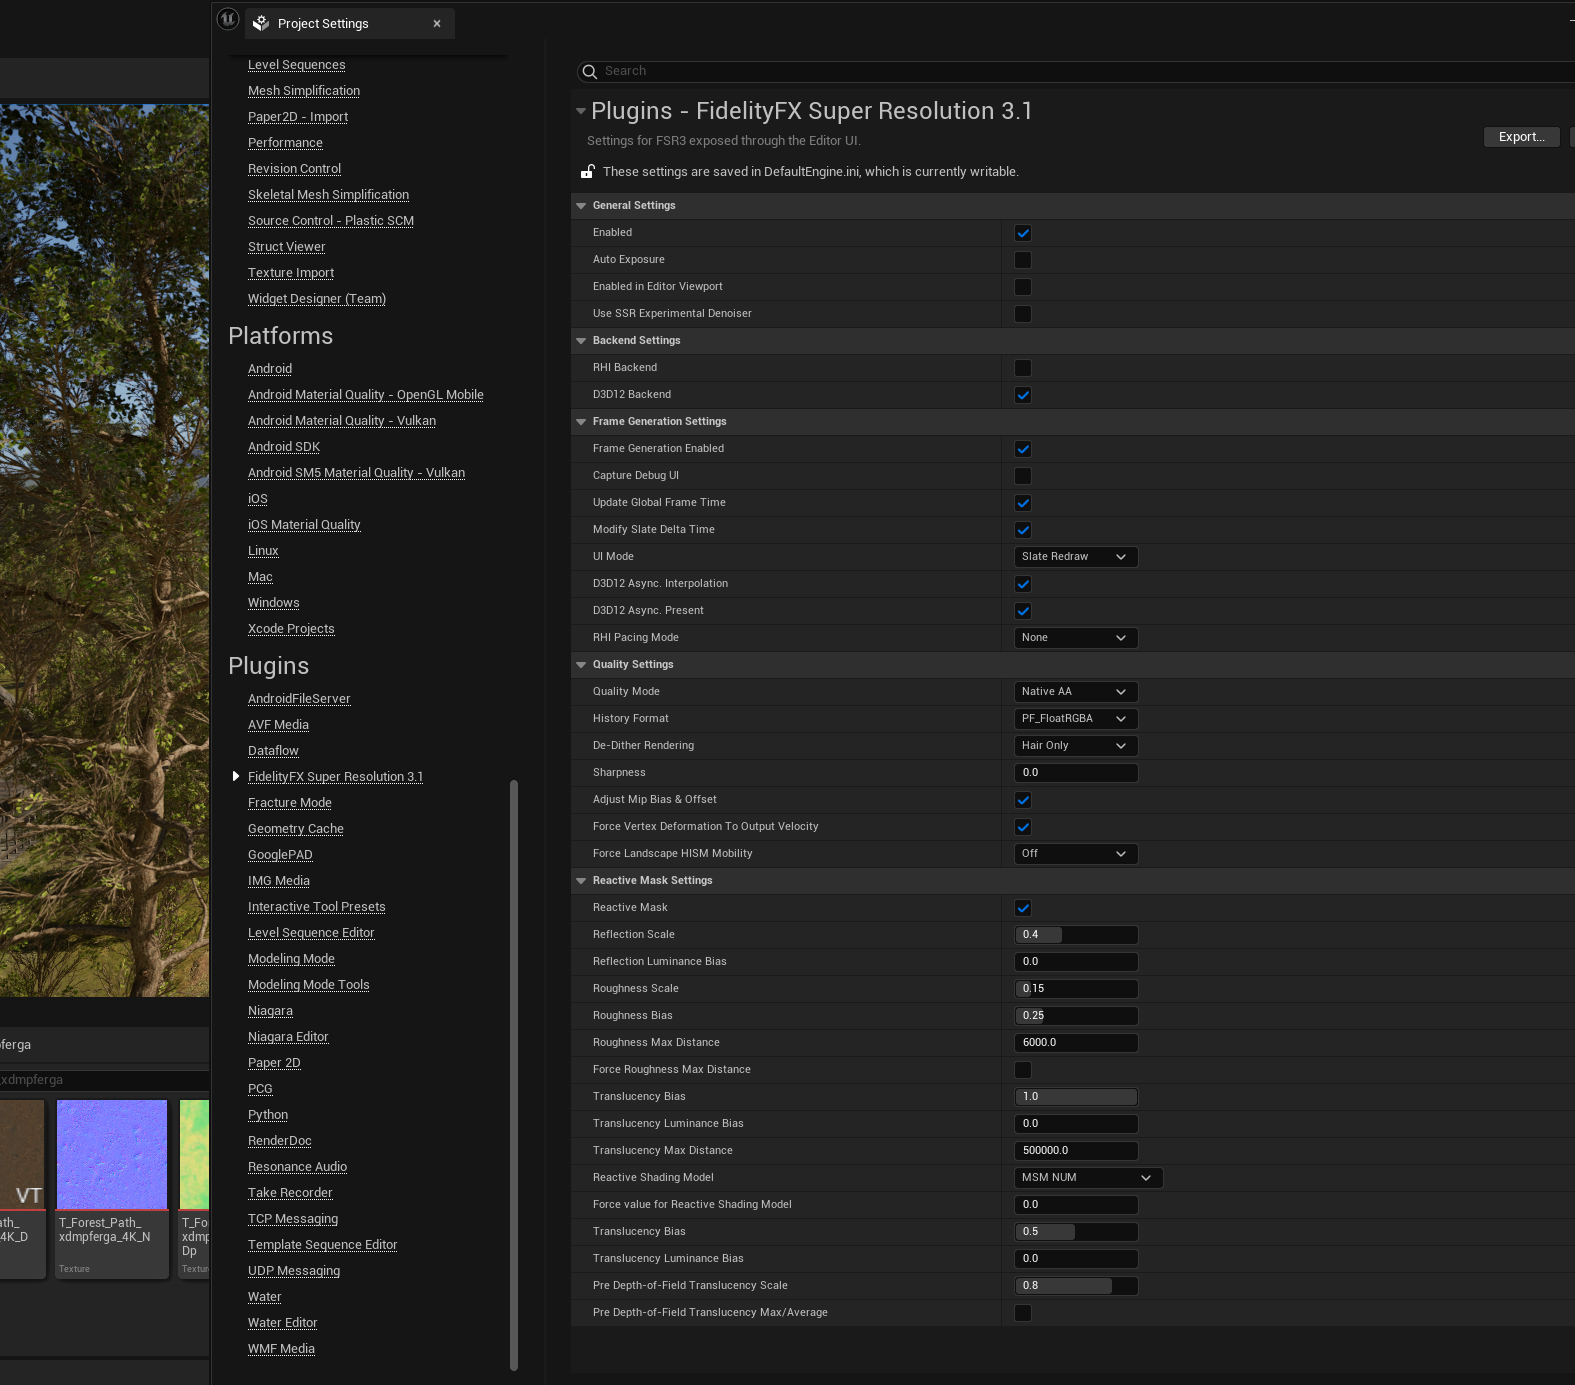The width and height of the screenshot is (1575, 1385).
Task: Collapse the Reactive Mask Settings section
Action: pos(581,881)
